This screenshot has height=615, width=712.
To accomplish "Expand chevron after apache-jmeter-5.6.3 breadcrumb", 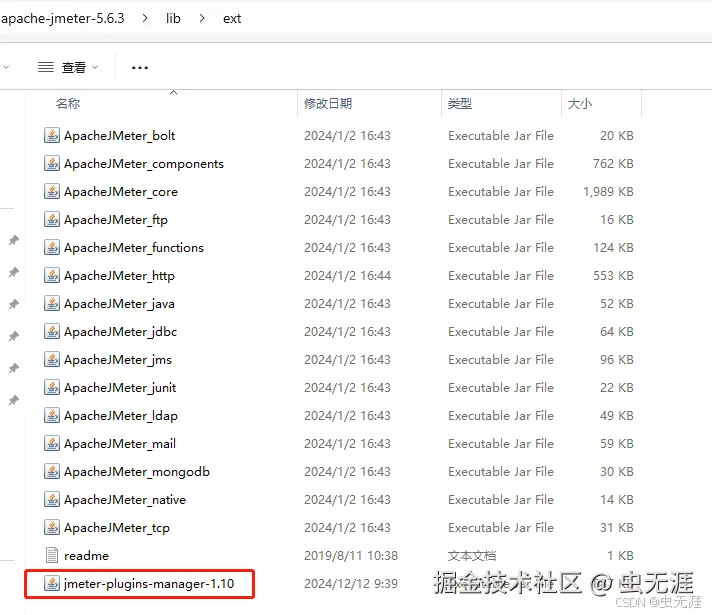I will pyautogui.click(x=145, y=18).
